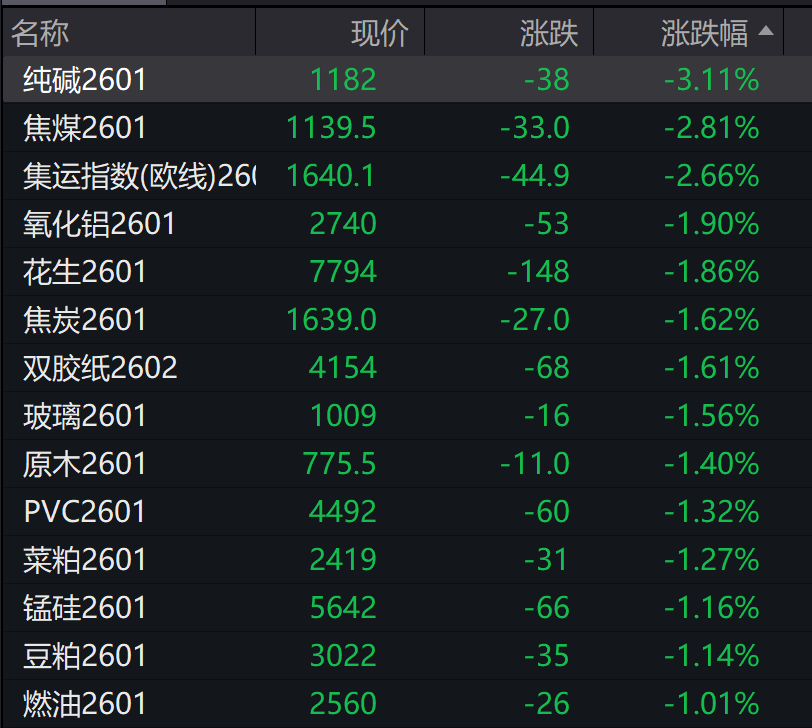Screen dimensions: 812x728
Task: Open the 双胶纸2602 contract name
Action: coord(100,367)
